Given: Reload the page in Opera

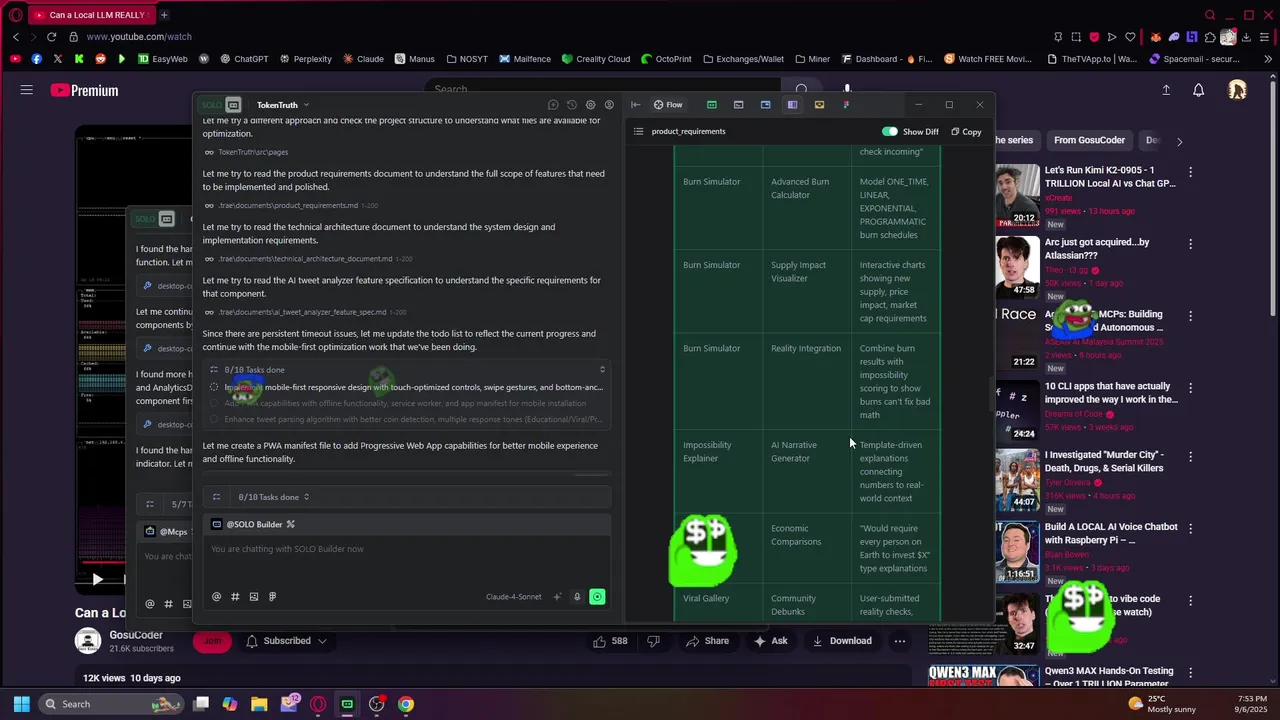Looking at the screenshot, I should coord(51,37).
